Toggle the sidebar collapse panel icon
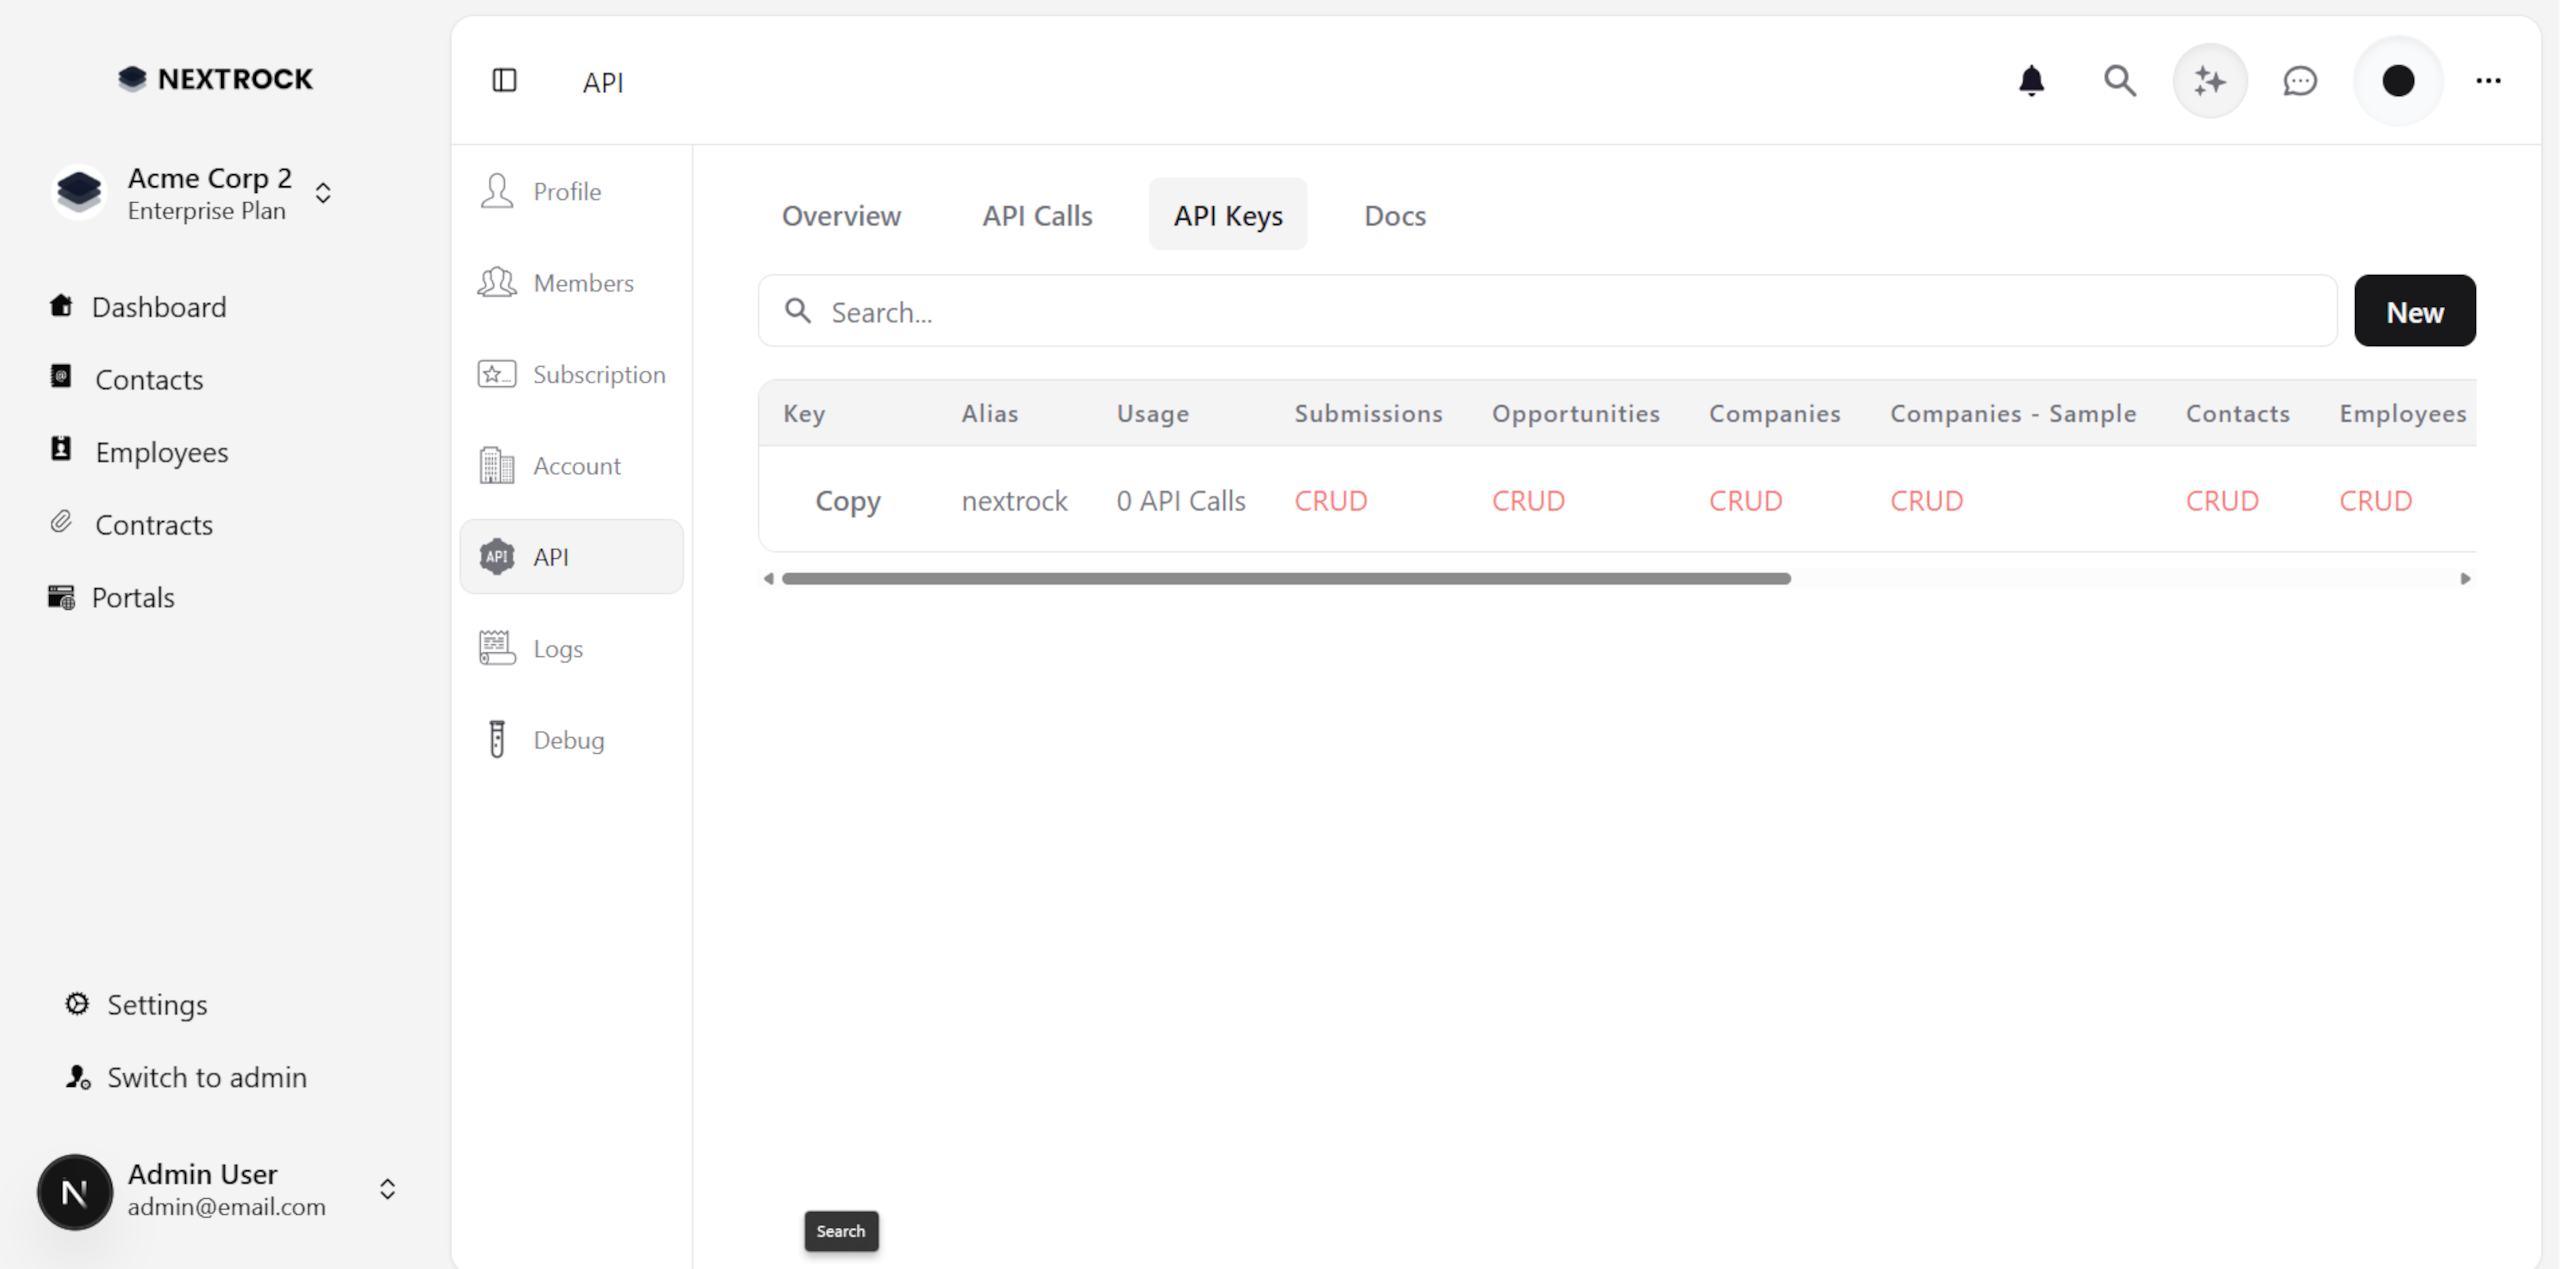 [x=504, y=80]
